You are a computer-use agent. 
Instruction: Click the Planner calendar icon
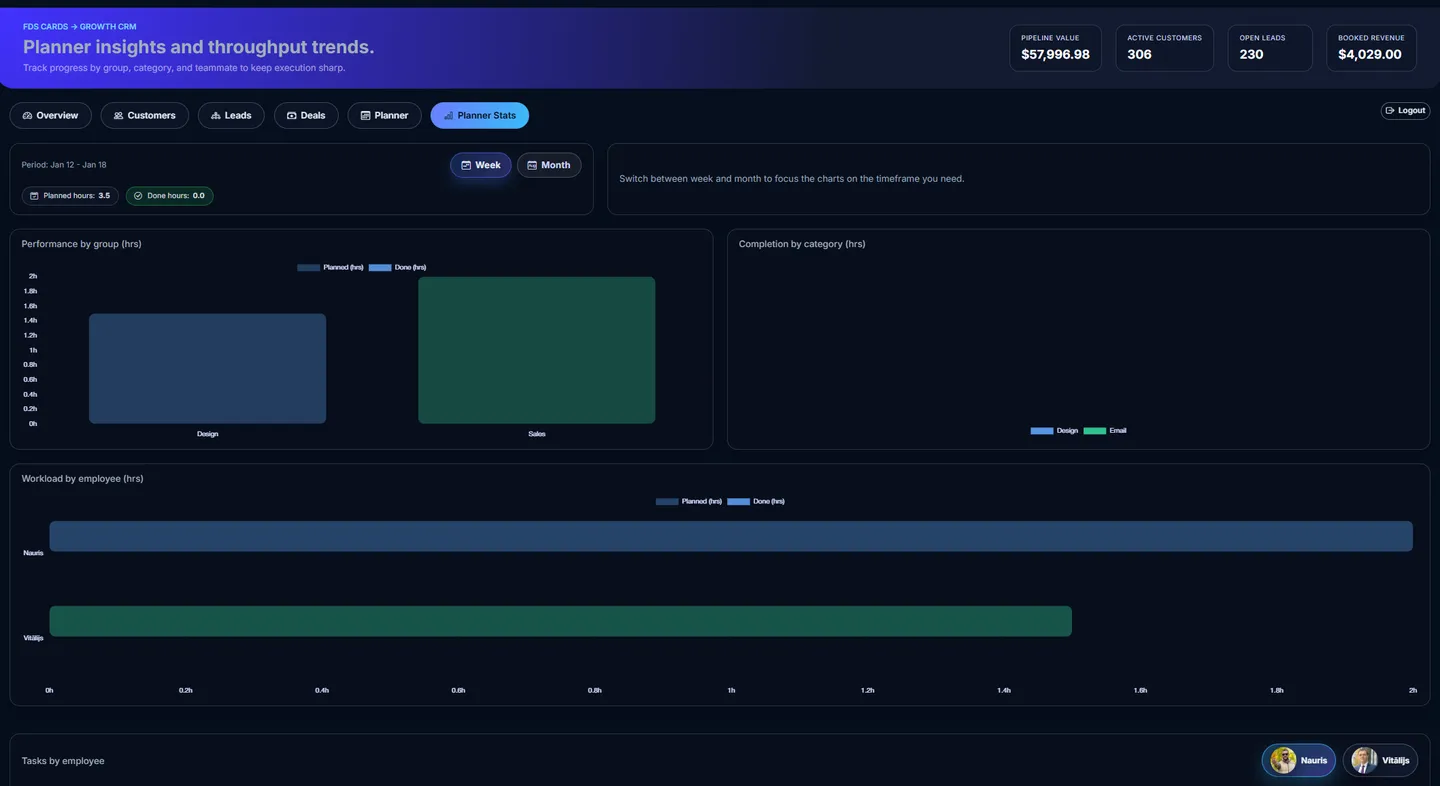coord(365,116)
